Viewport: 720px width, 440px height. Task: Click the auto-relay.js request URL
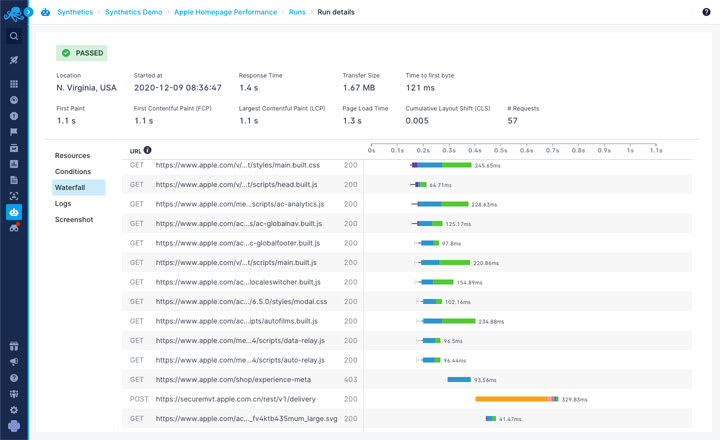click(x=240, y=360)
